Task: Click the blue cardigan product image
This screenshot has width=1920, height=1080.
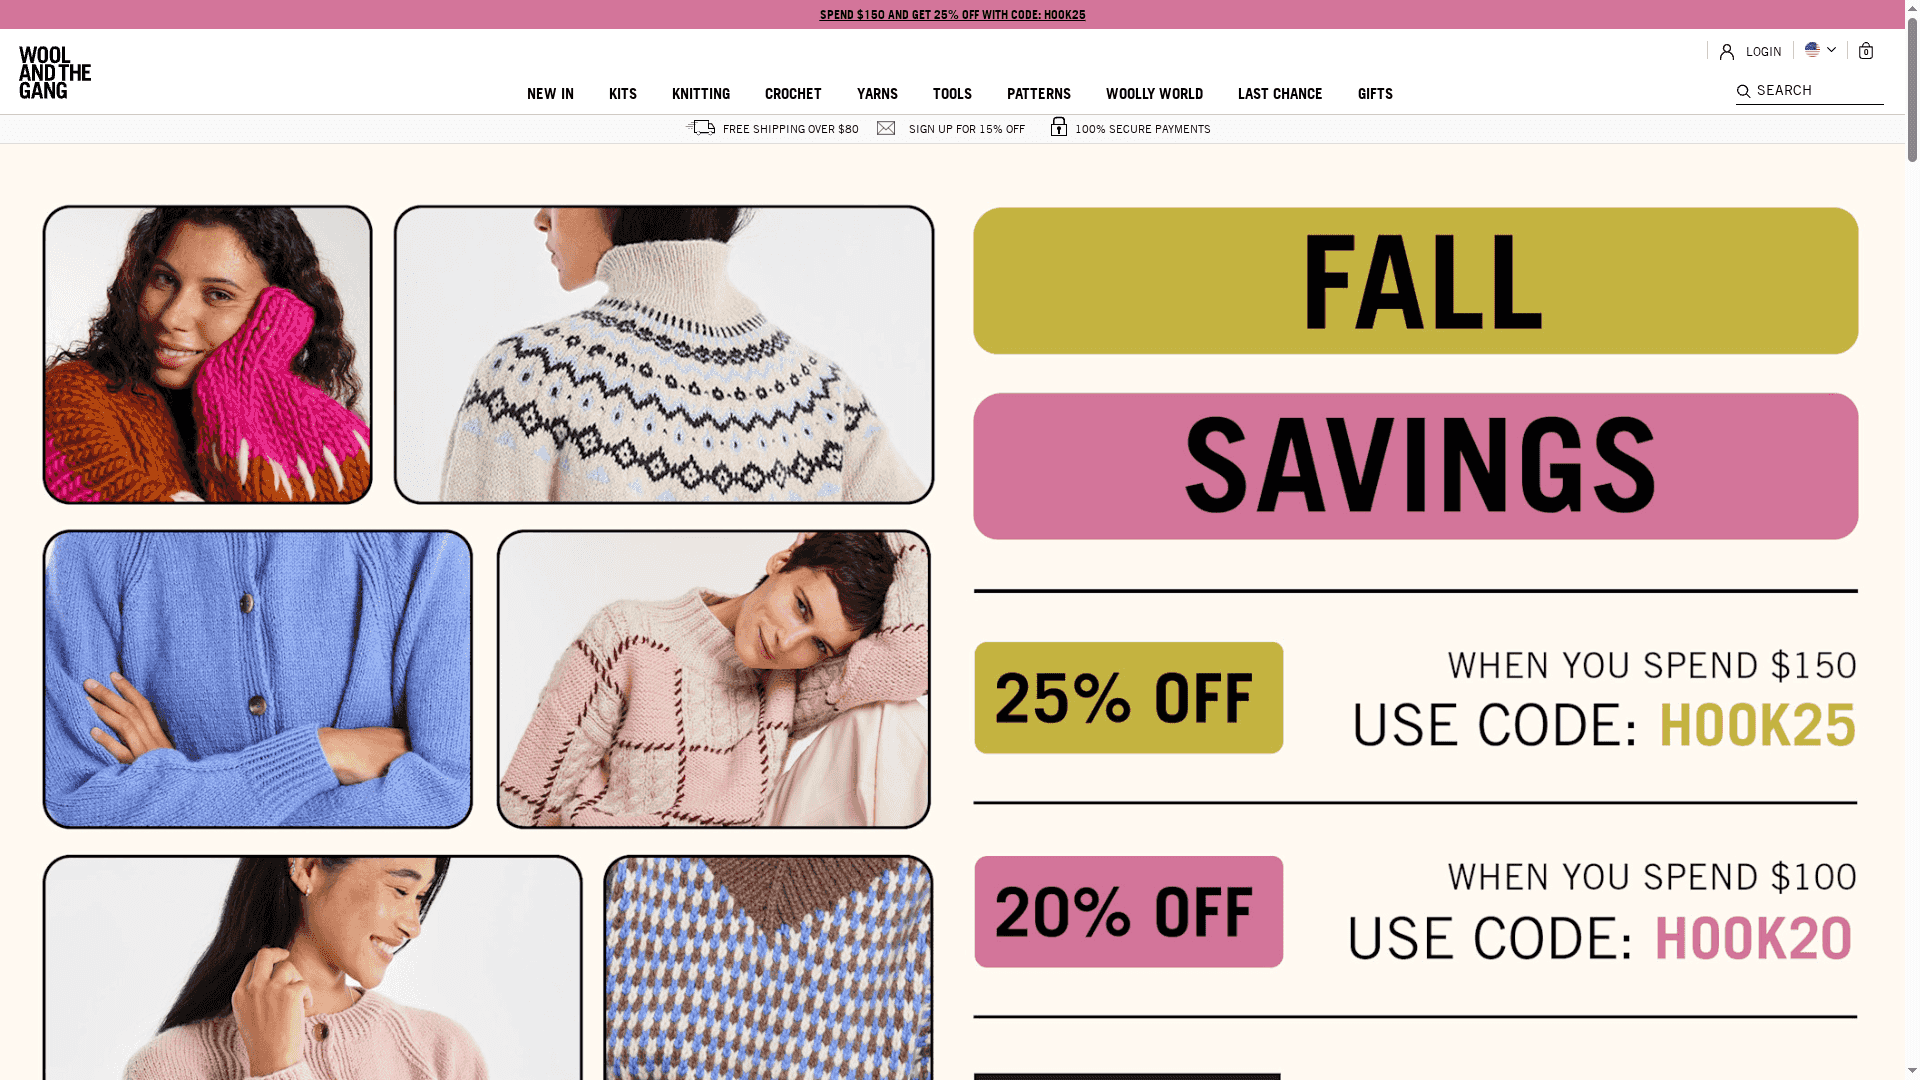Action: pyautogui.click(x=258, y=679)
